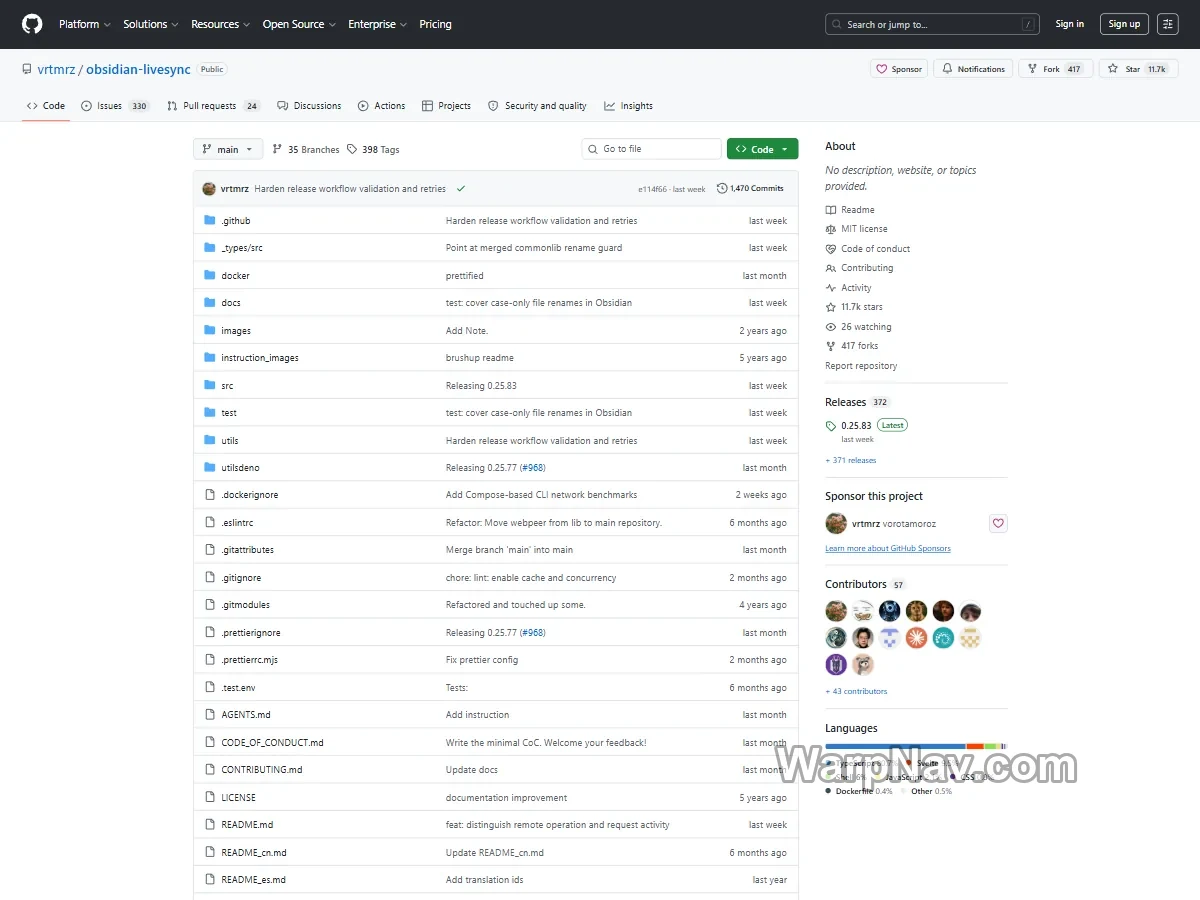The height and width of the screenshot is (900, 1200).
Task: Click folder icon beside src
Action: (210, 385)
